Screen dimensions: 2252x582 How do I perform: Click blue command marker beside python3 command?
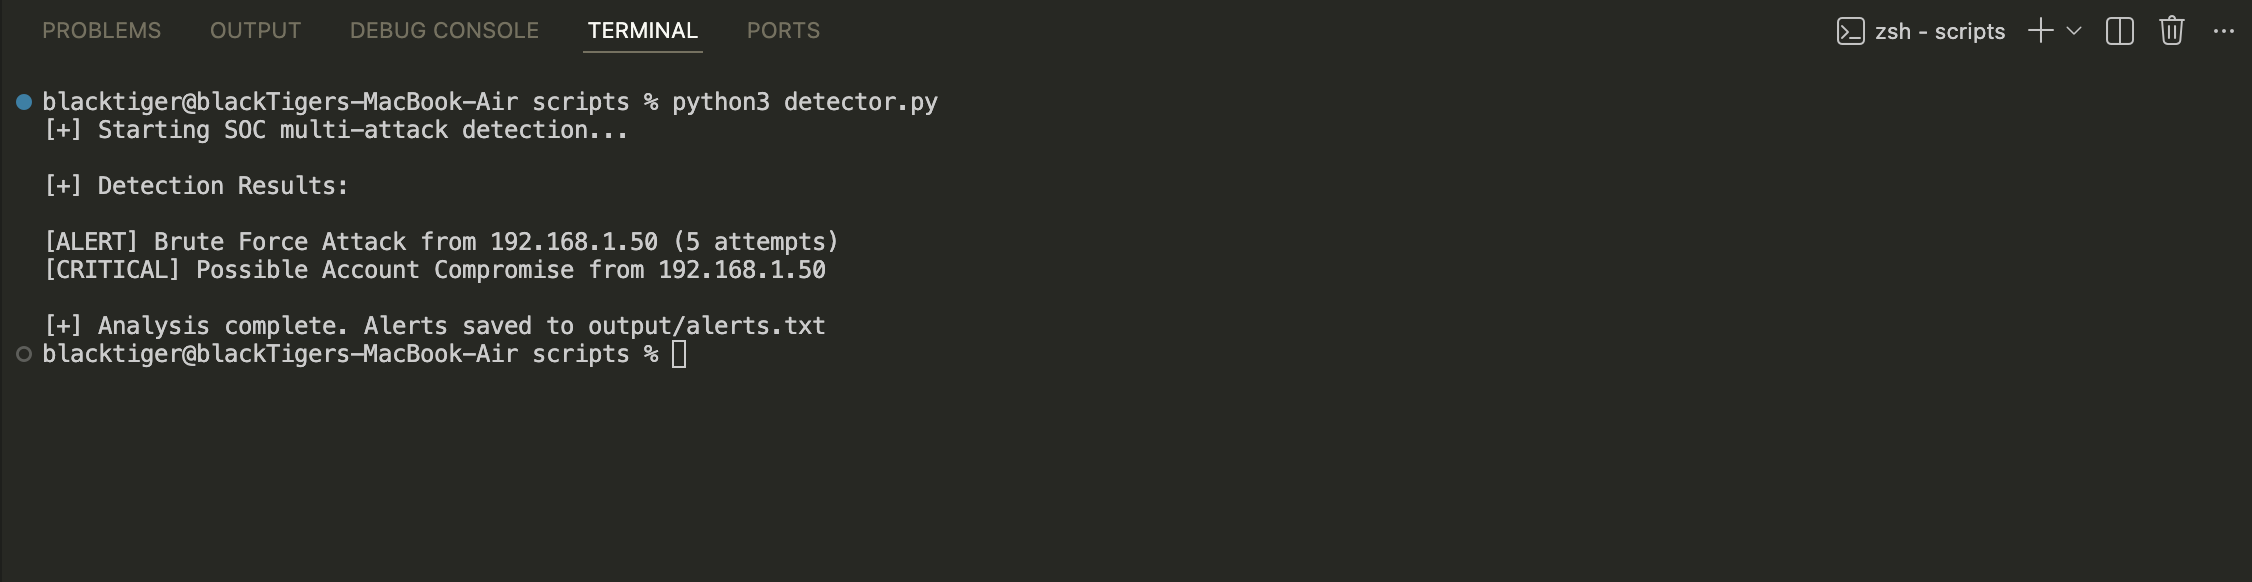pos(24,102)
